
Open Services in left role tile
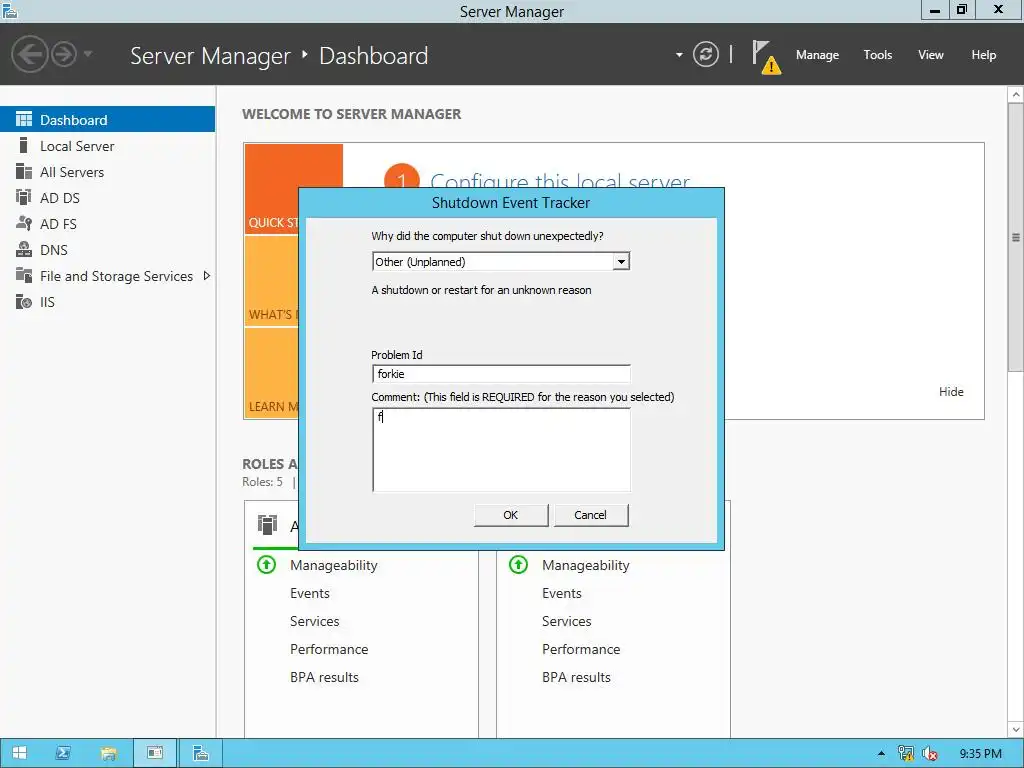pyautogui.click(x=314, y=621)
